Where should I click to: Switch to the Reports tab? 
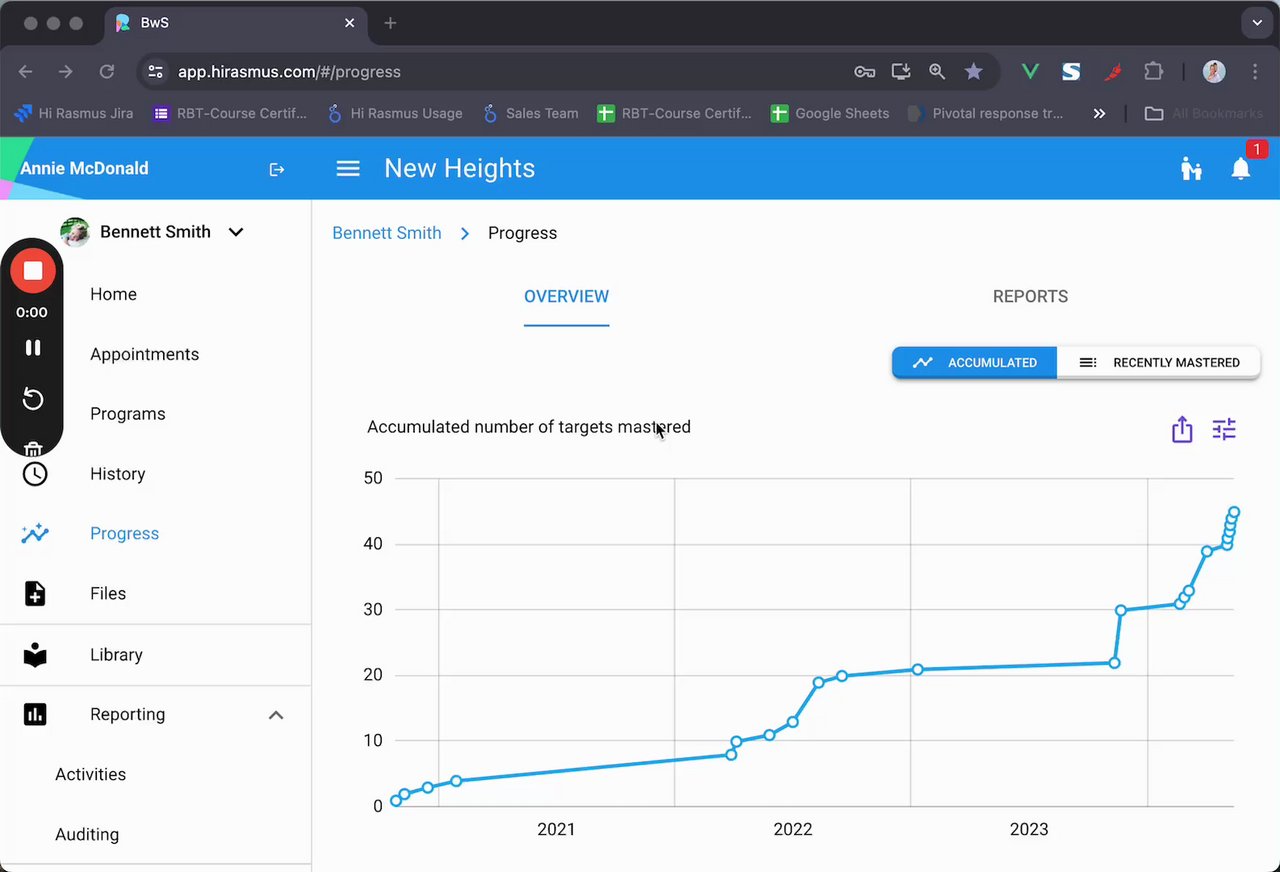click(1030, 297)
